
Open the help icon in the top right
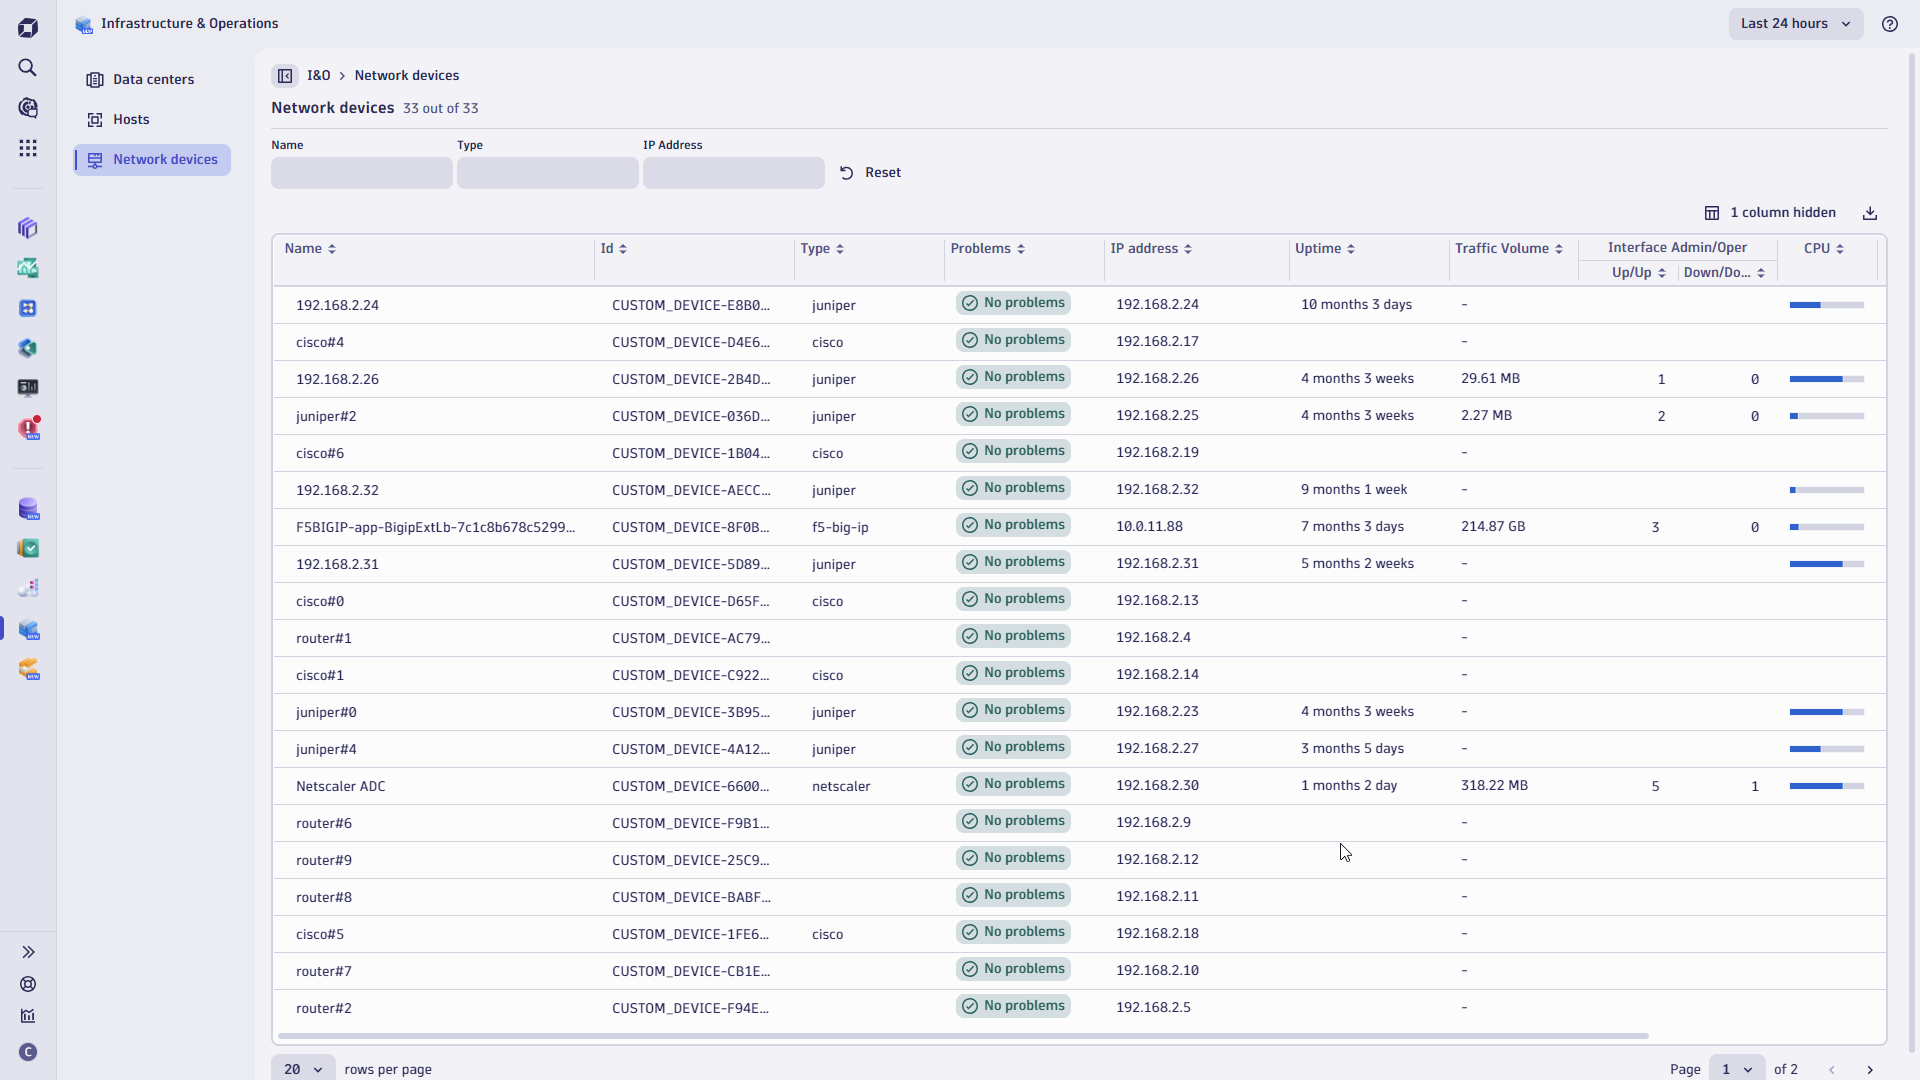coord(1890,24)
